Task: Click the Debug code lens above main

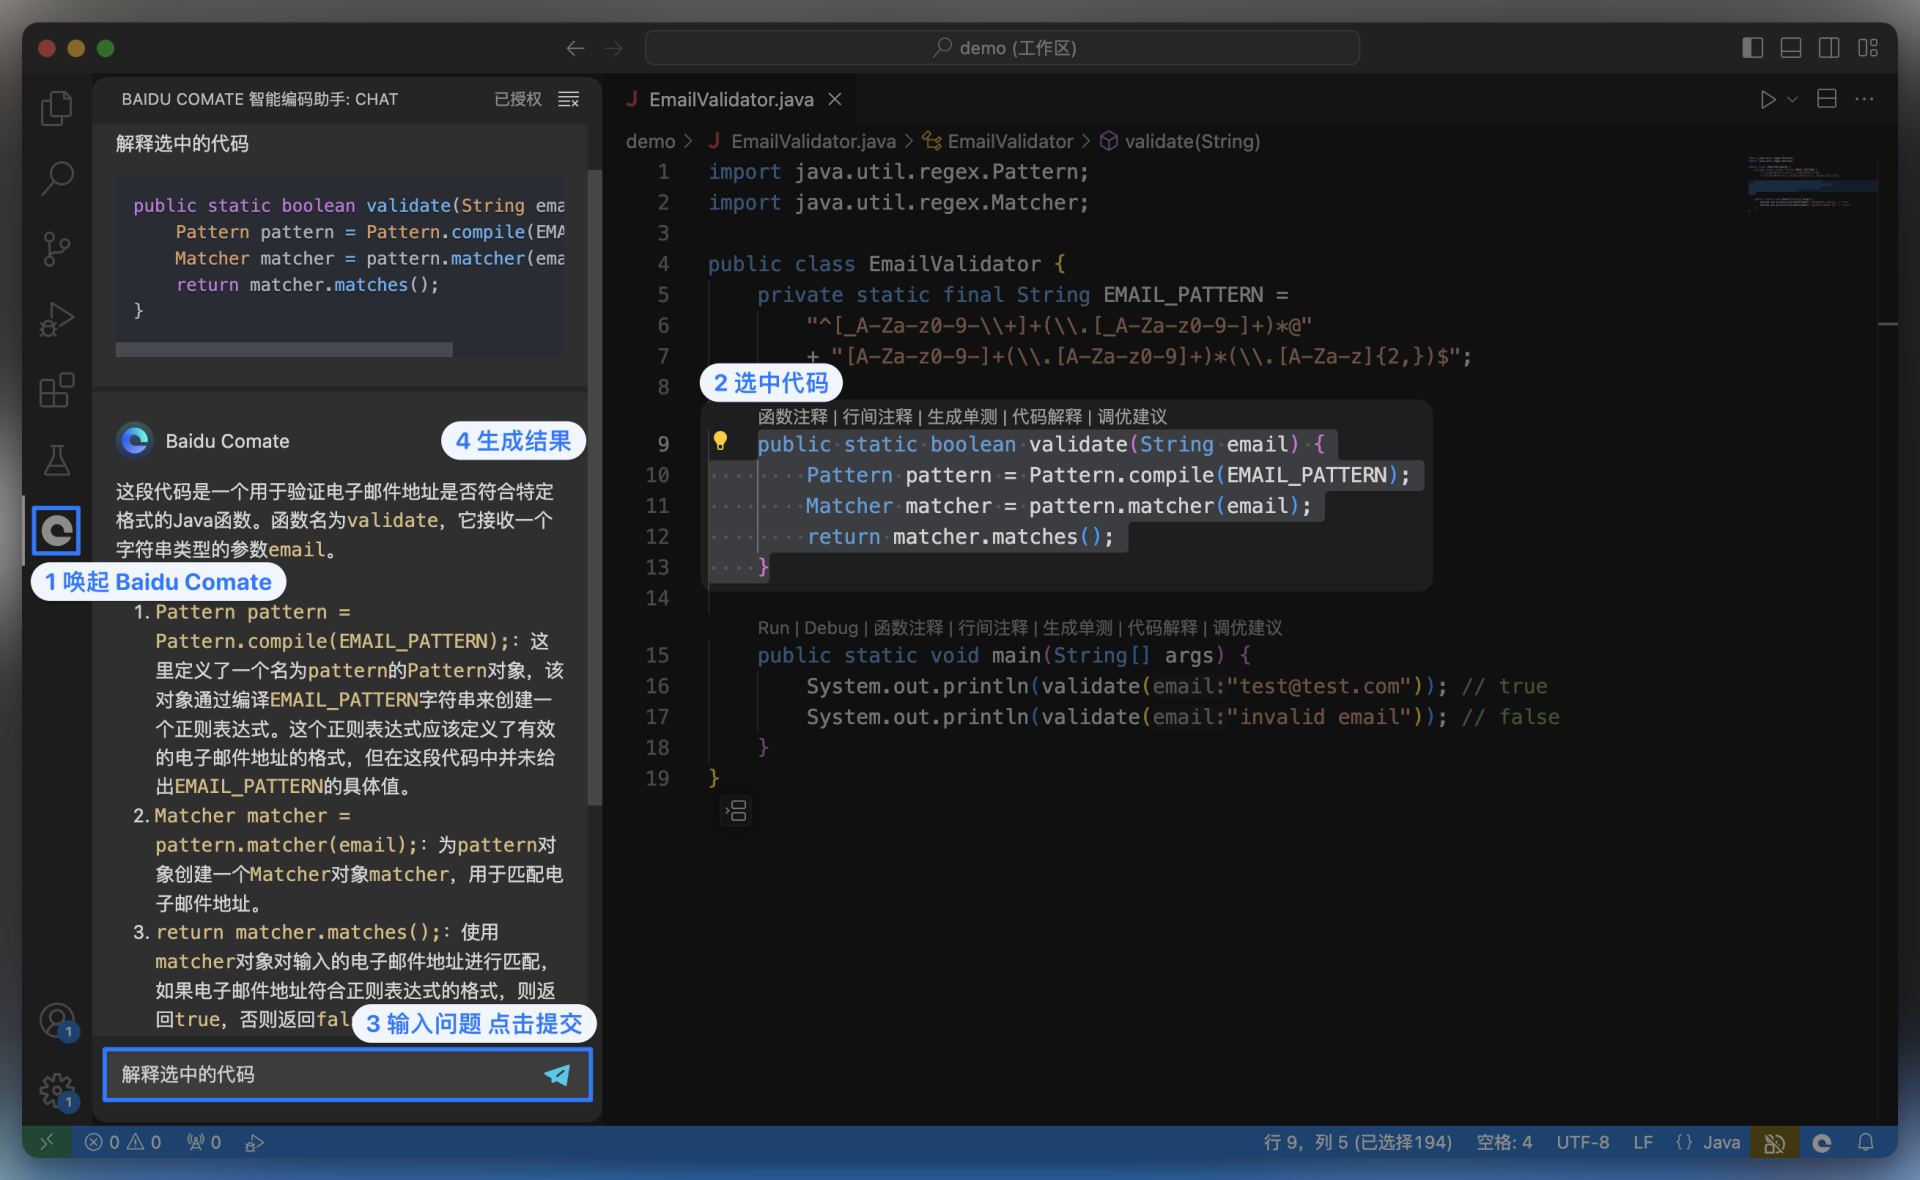Action: pyautogui.click(x=830, y=627)
